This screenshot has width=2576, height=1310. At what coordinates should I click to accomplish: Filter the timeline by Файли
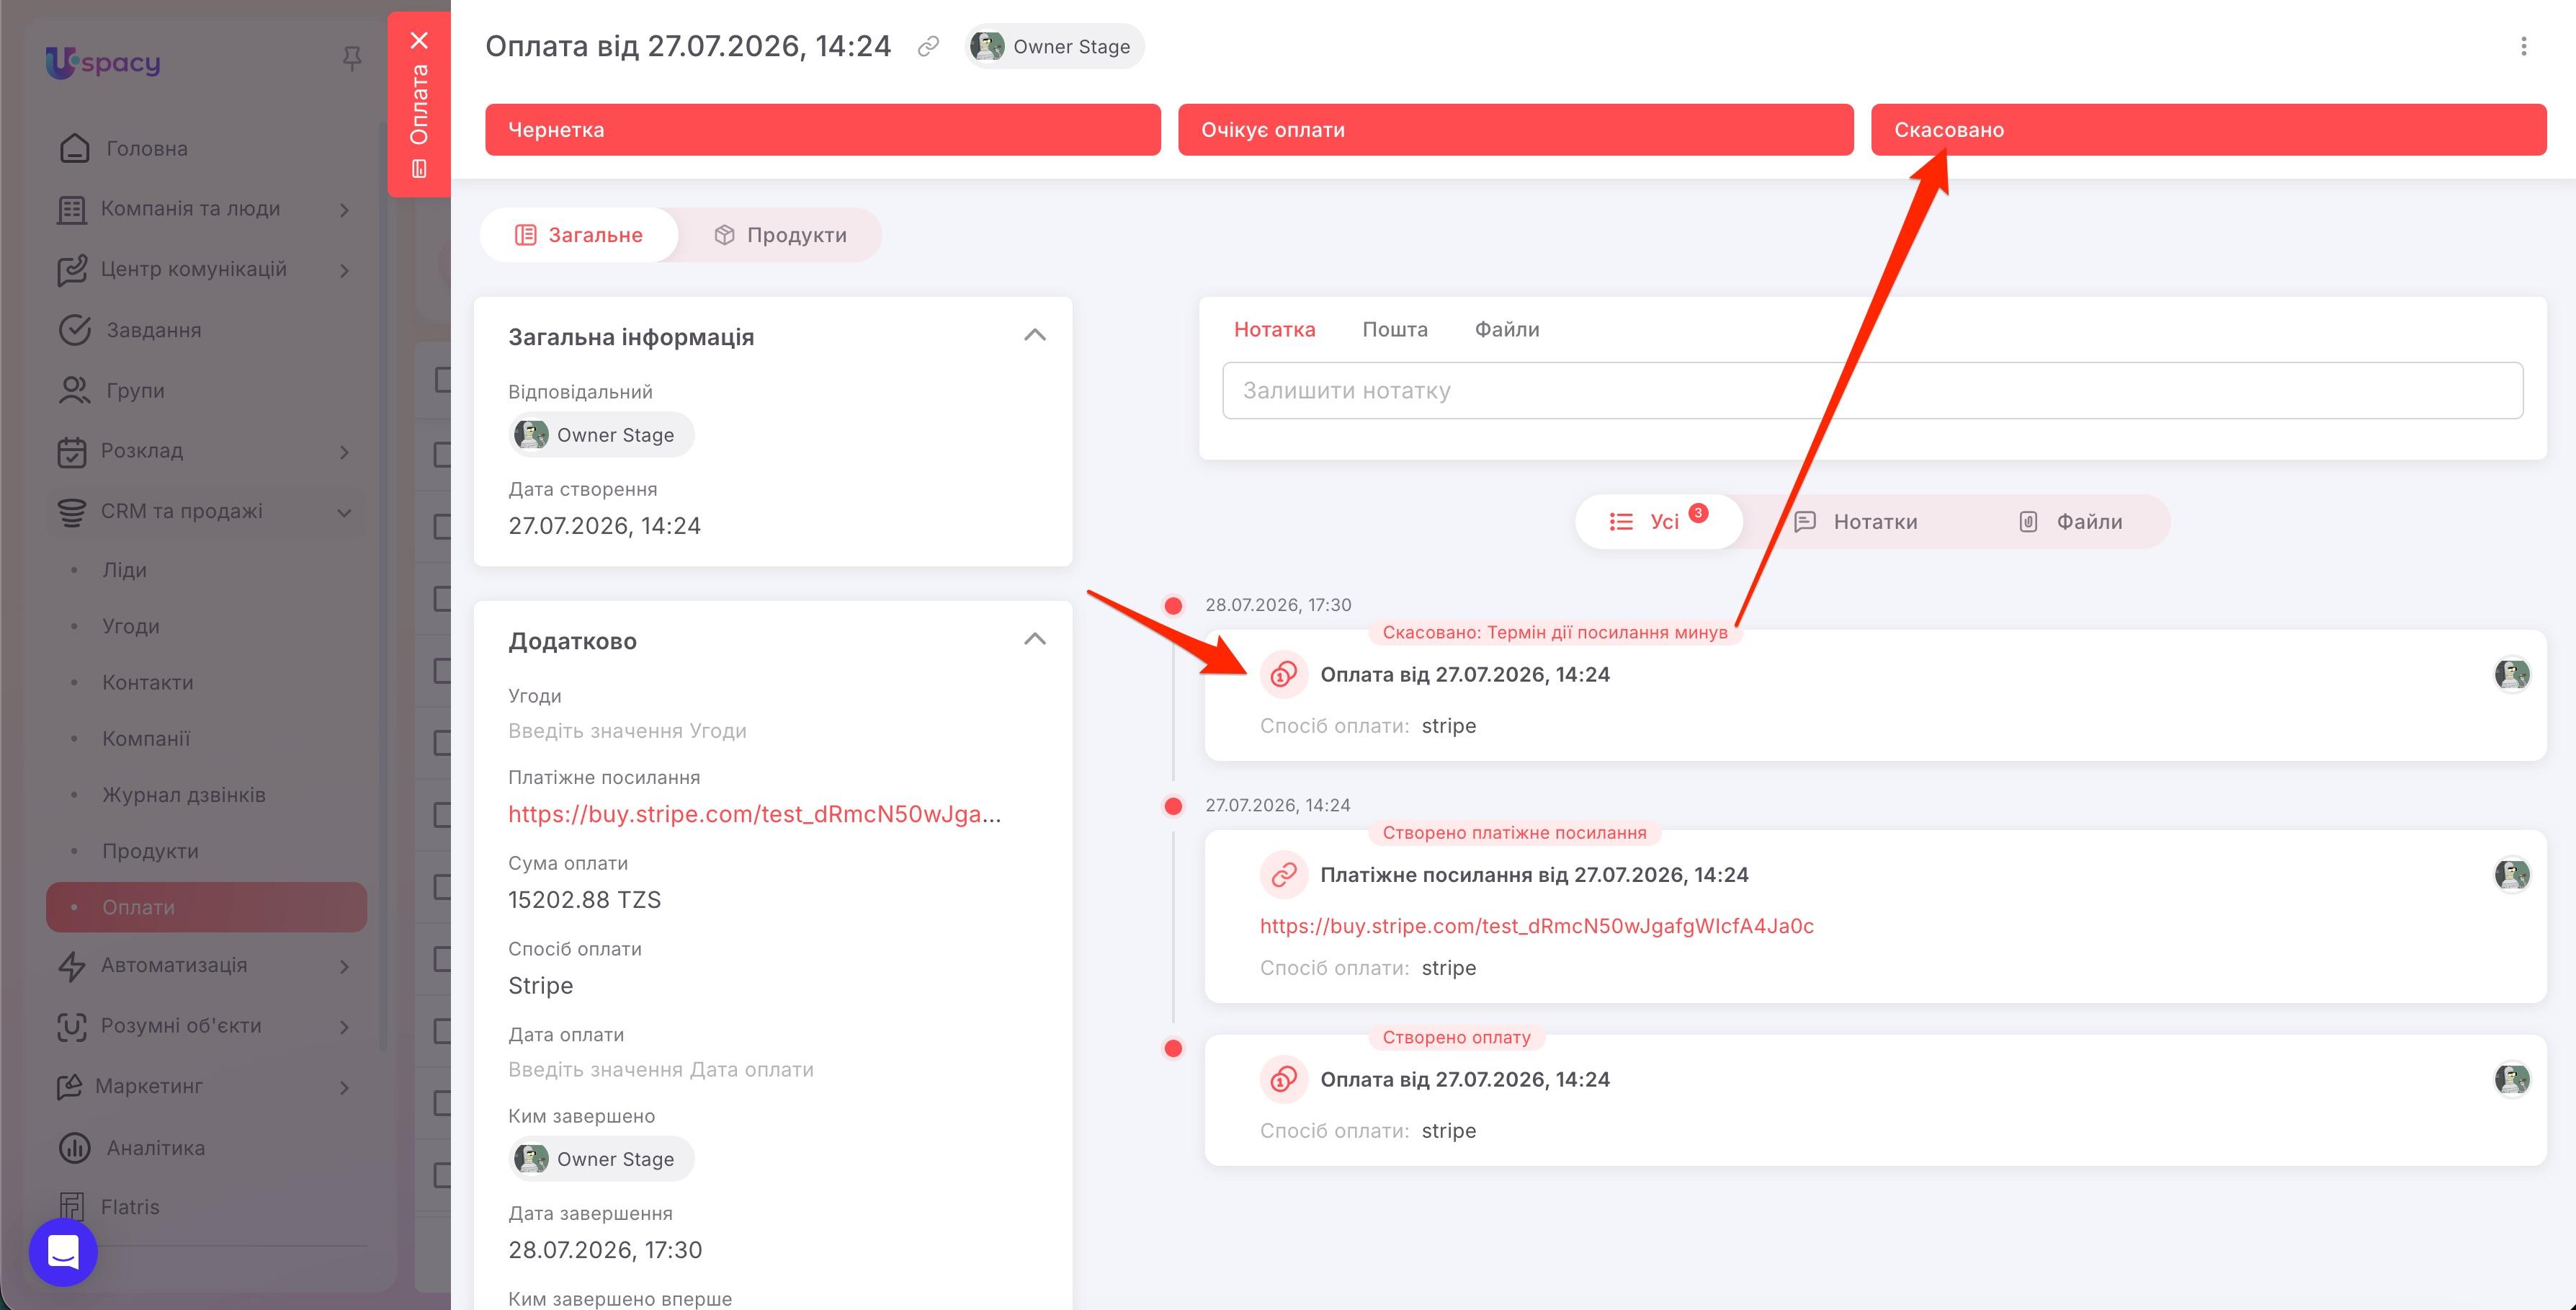tap(2070, 522)
